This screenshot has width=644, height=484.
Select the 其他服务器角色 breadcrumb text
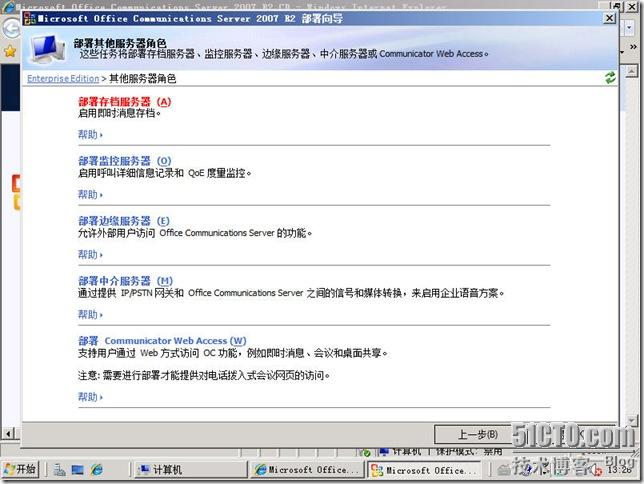(x=143, y=78)
